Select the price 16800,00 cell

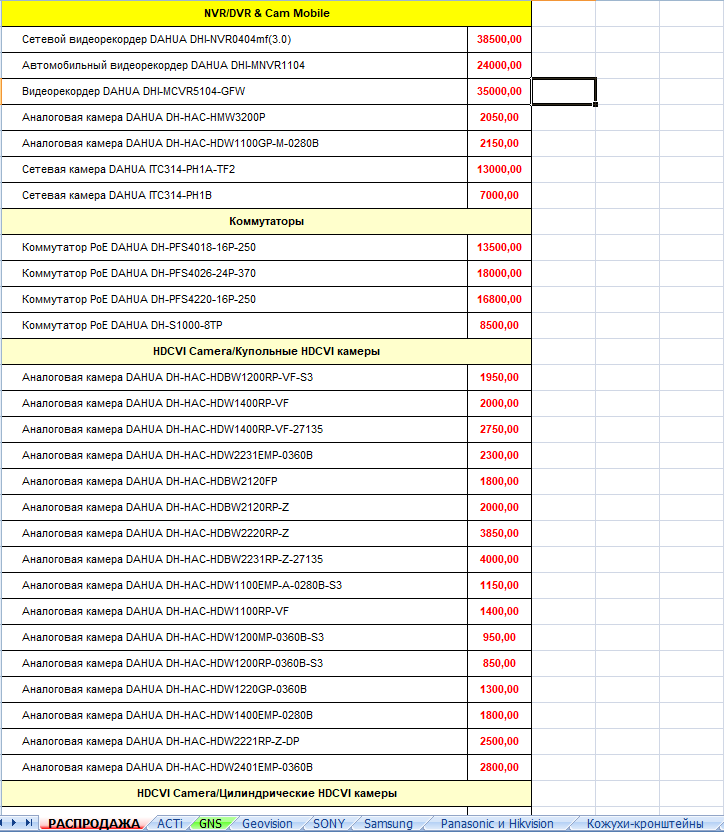499,299
